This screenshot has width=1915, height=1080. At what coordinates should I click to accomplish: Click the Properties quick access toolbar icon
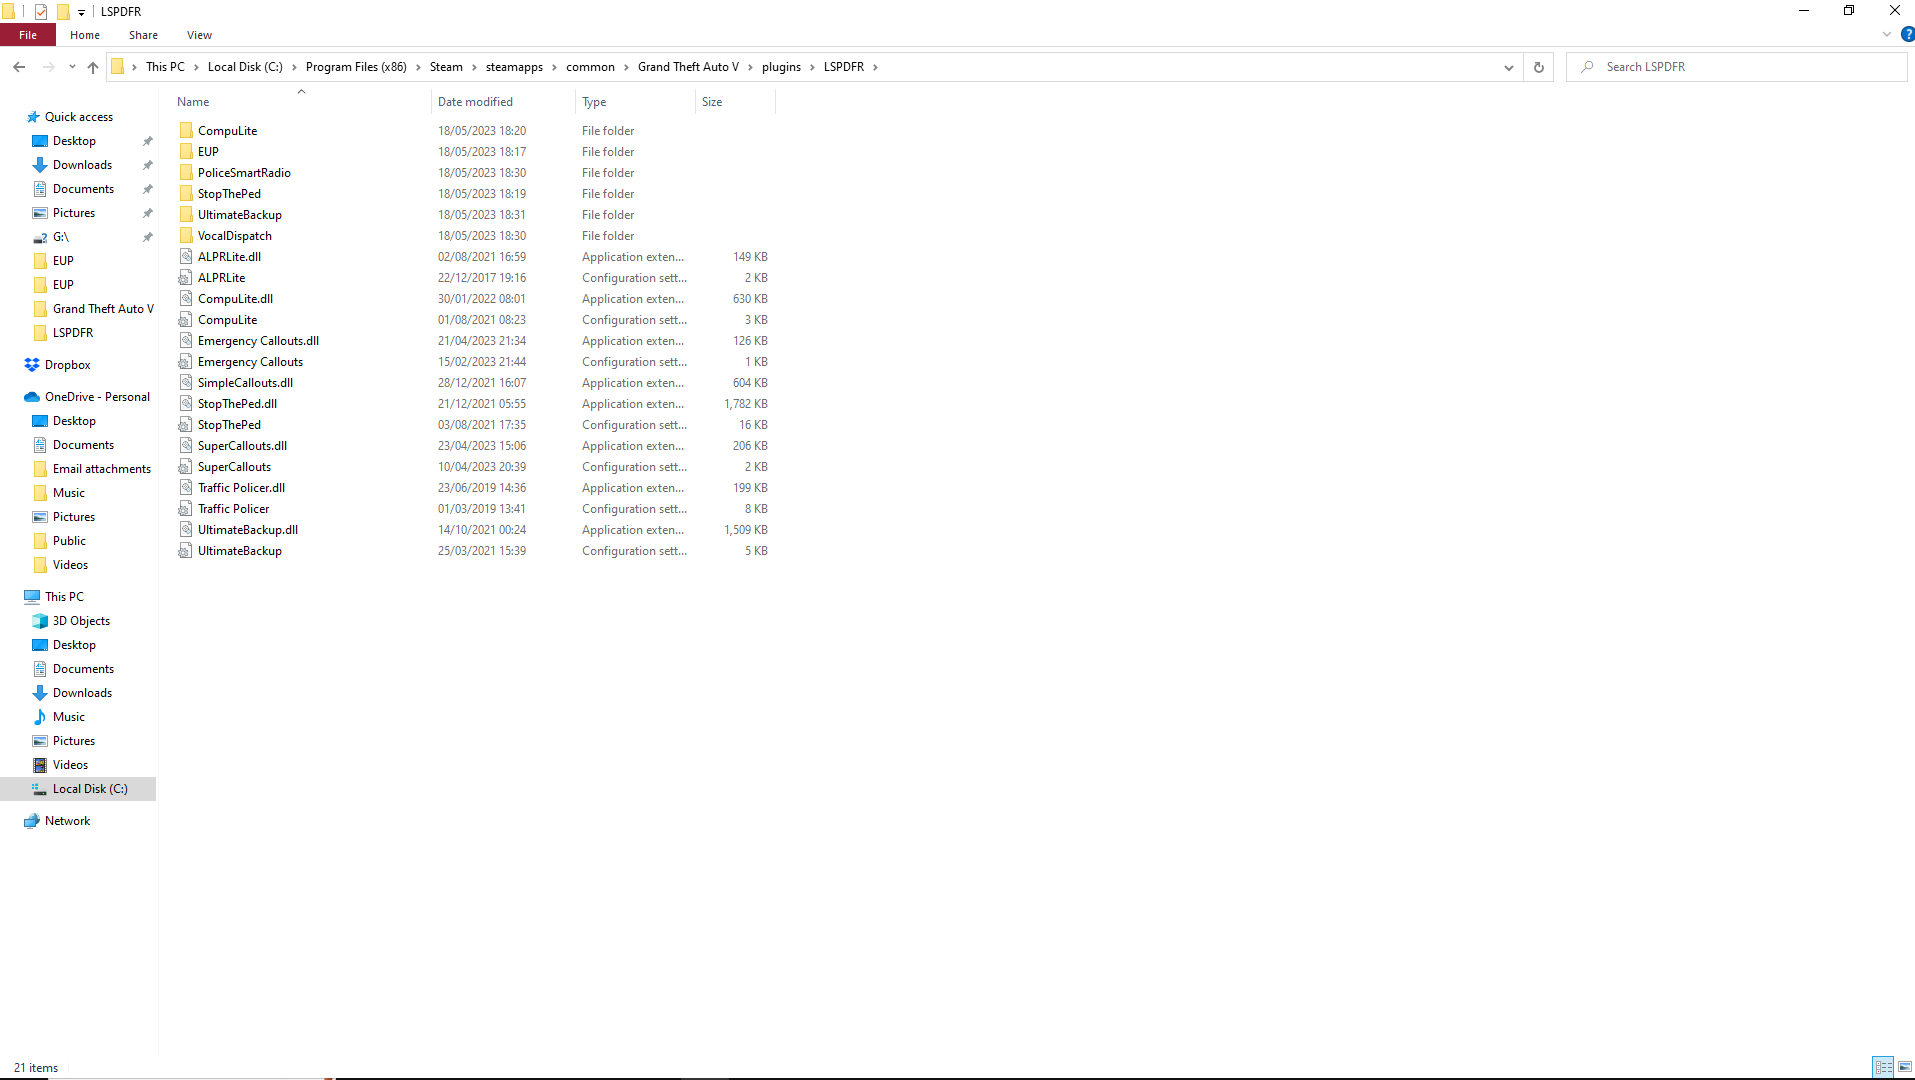[x=41, y=12]
